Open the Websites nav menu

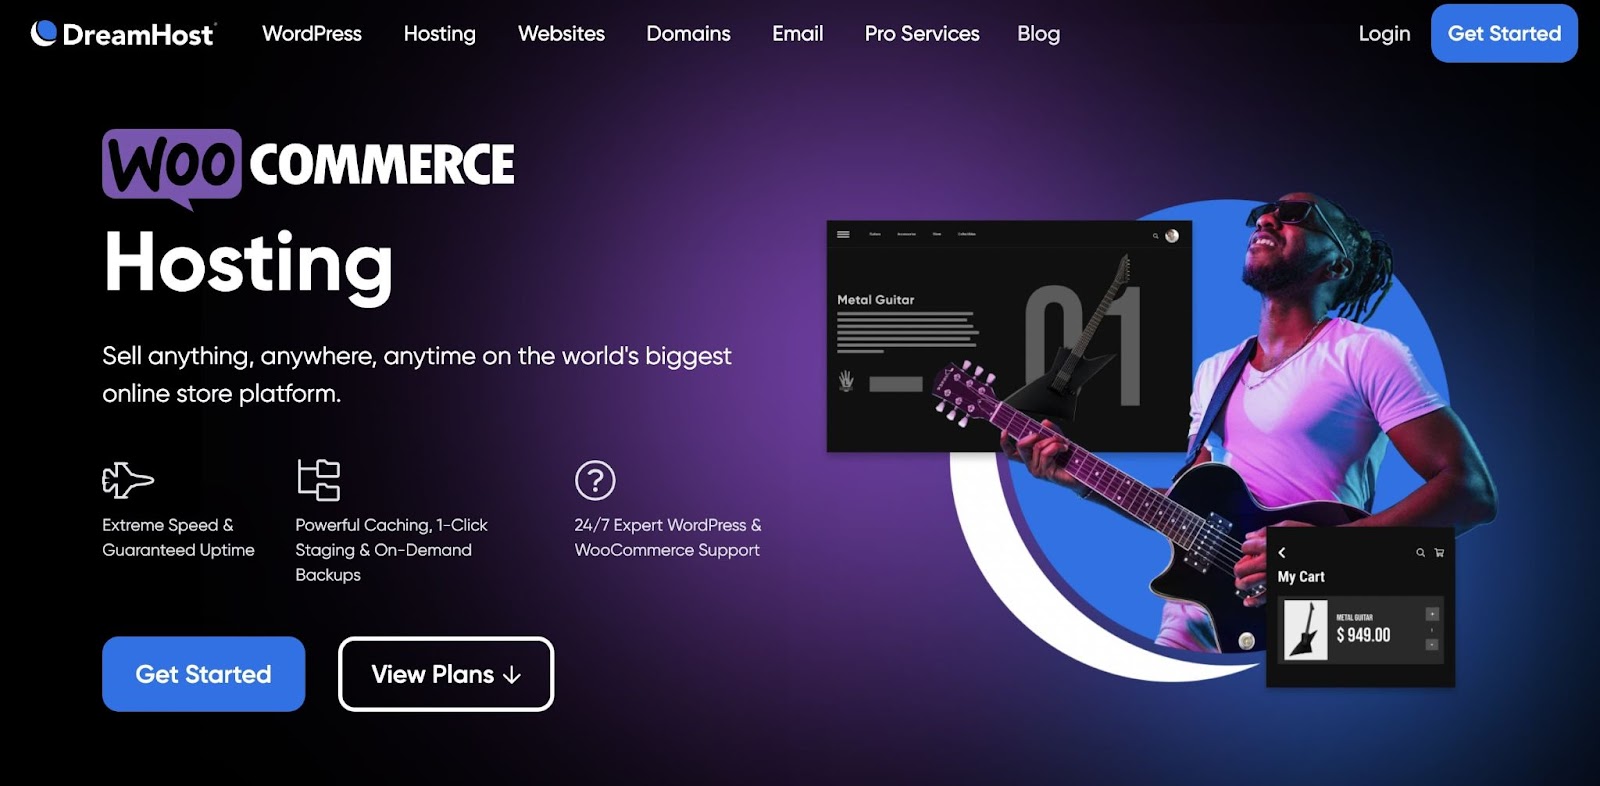click(561, 33)
